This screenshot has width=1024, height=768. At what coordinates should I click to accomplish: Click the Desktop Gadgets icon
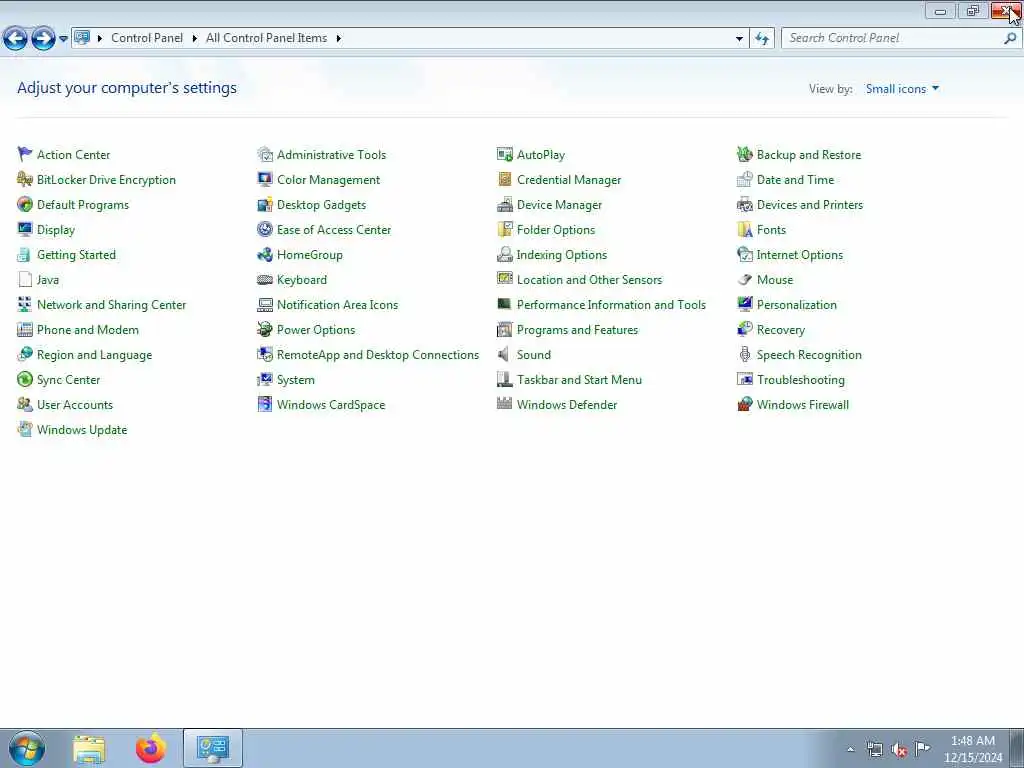[x=264, y=204]
